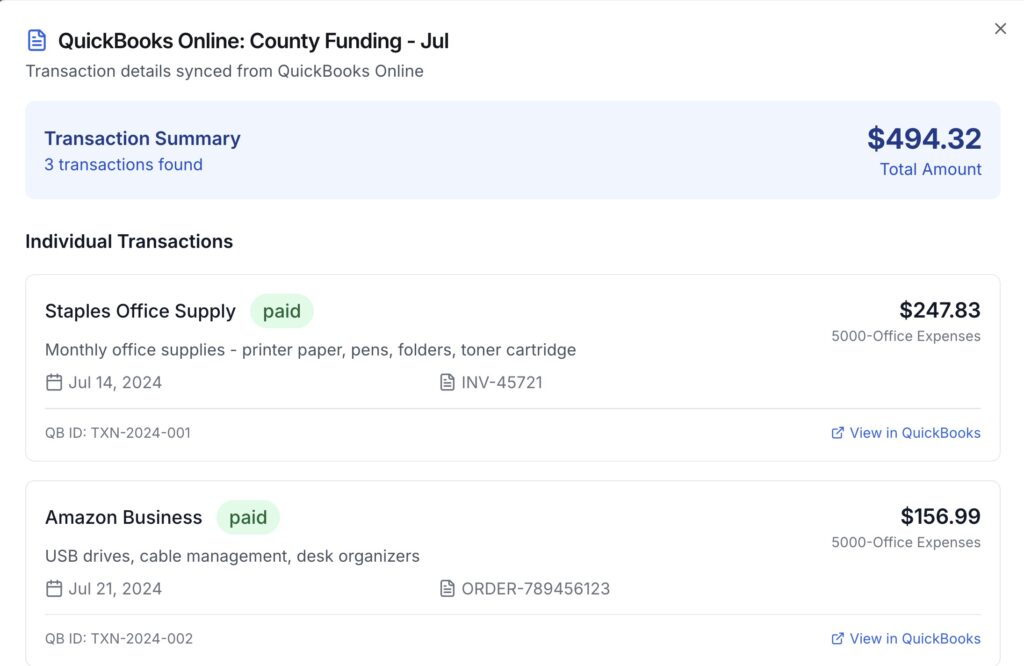Click the paid badge on Amazon Business

pos(247,517)
